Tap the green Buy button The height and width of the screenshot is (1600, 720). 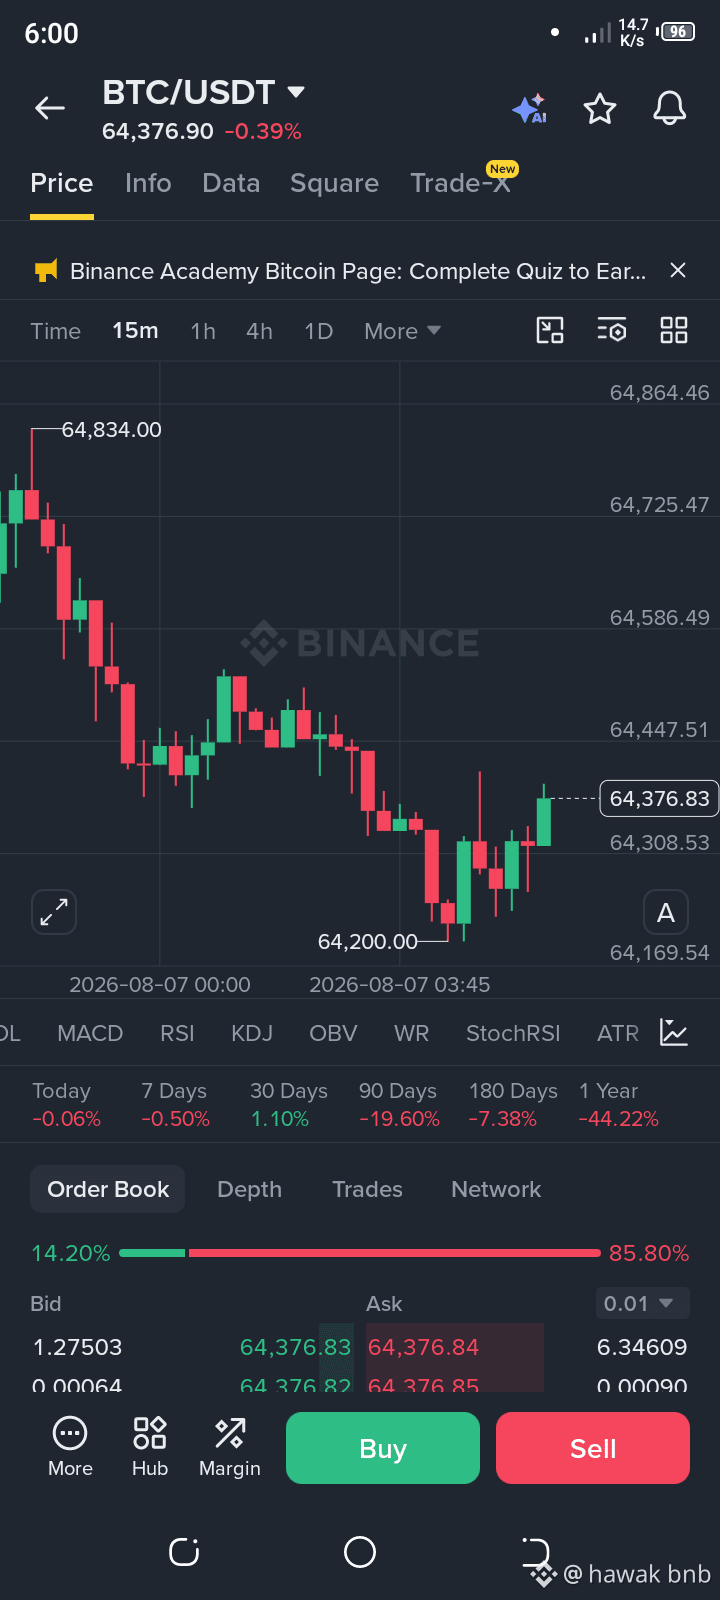[383, 1448]
